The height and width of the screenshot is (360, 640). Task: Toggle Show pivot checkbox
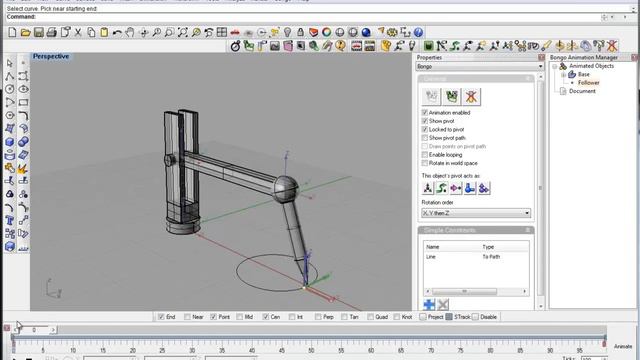(424, 121)
